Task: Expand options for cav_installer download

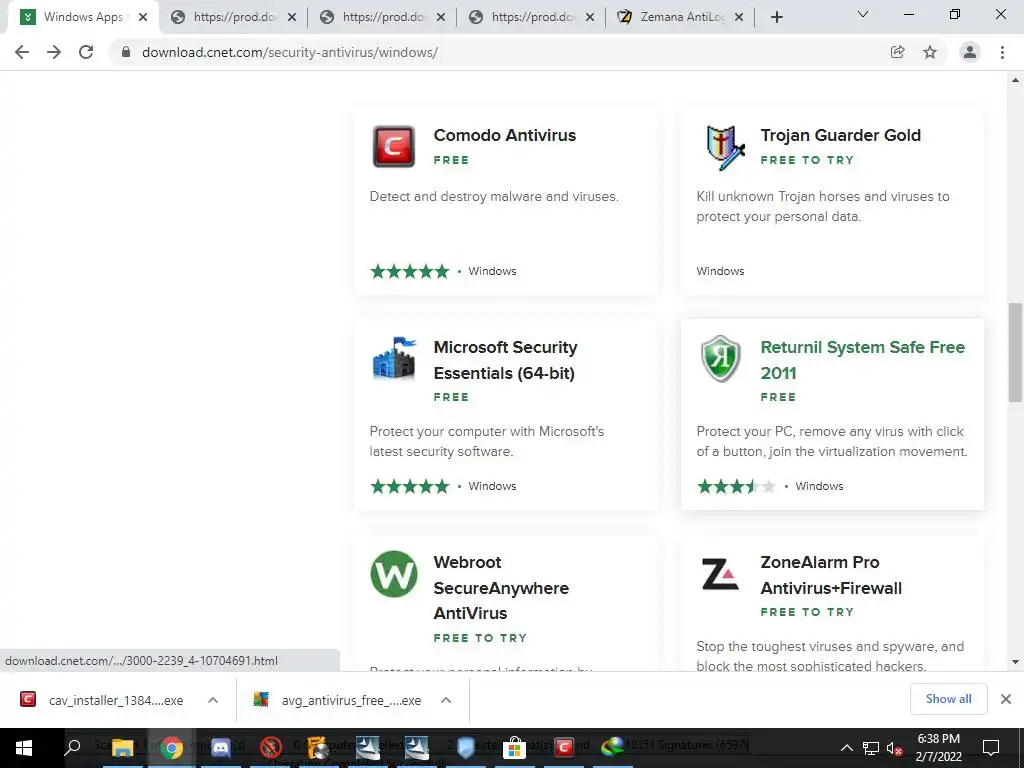Action: (213, 700)
